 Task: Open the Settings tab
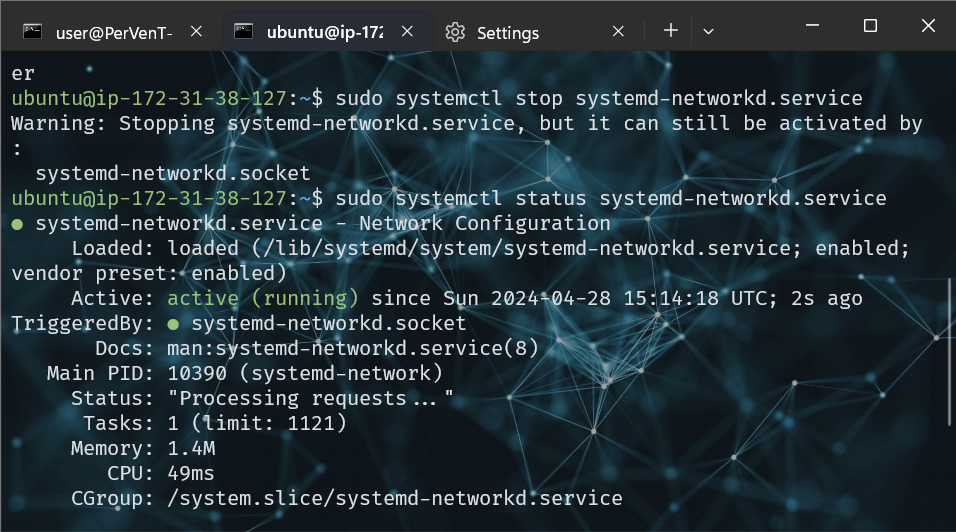click(507, 33)
